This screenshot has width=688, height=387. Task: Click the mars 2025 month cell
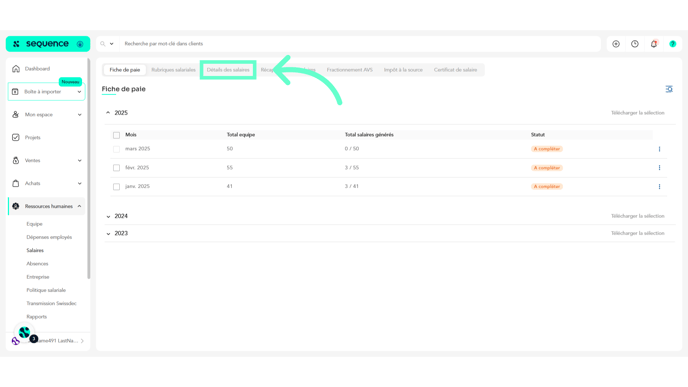[x=137, y=149]
